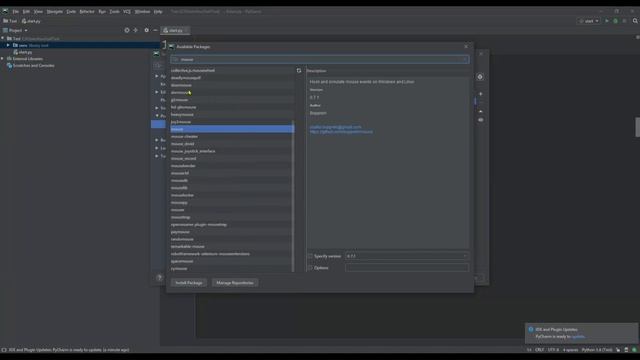Enable the Specify version checkbox
Screen dimensions: 640x360
pyautogui.click(x=310, y=256)
